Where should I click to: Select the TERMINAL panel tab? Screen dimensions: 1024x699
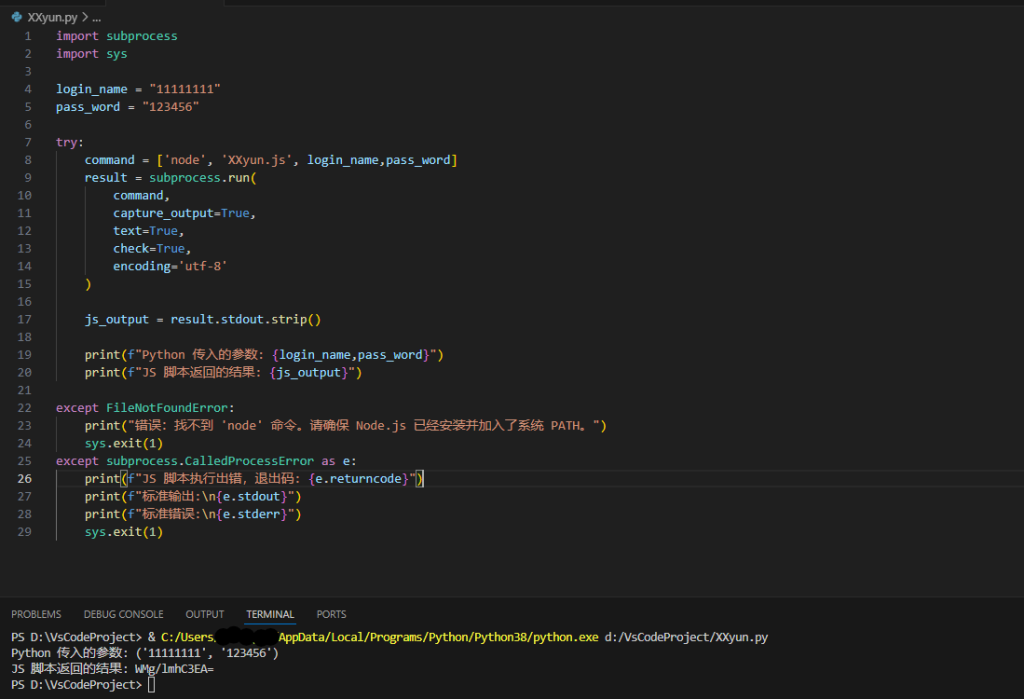pos(270,614)
